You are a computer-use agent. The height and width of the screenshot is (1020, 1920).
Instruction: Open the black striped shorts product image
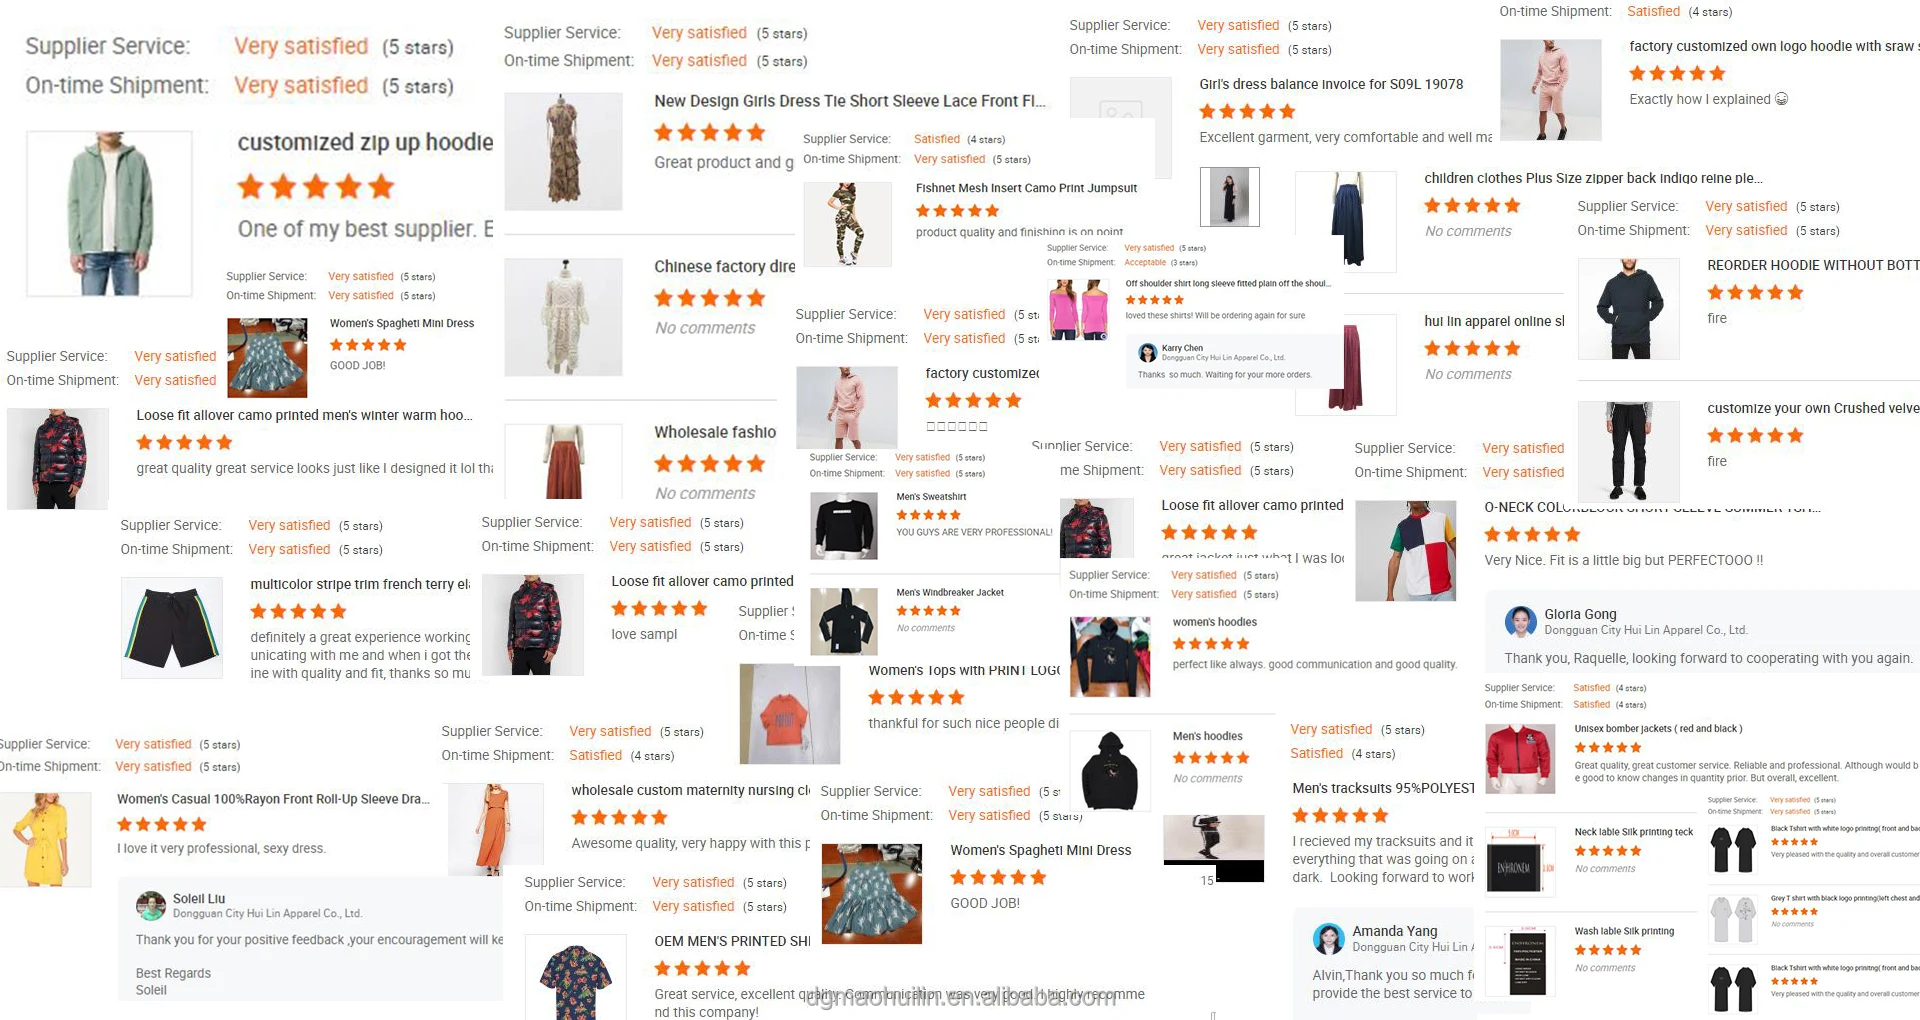click(x=172, y=628)
